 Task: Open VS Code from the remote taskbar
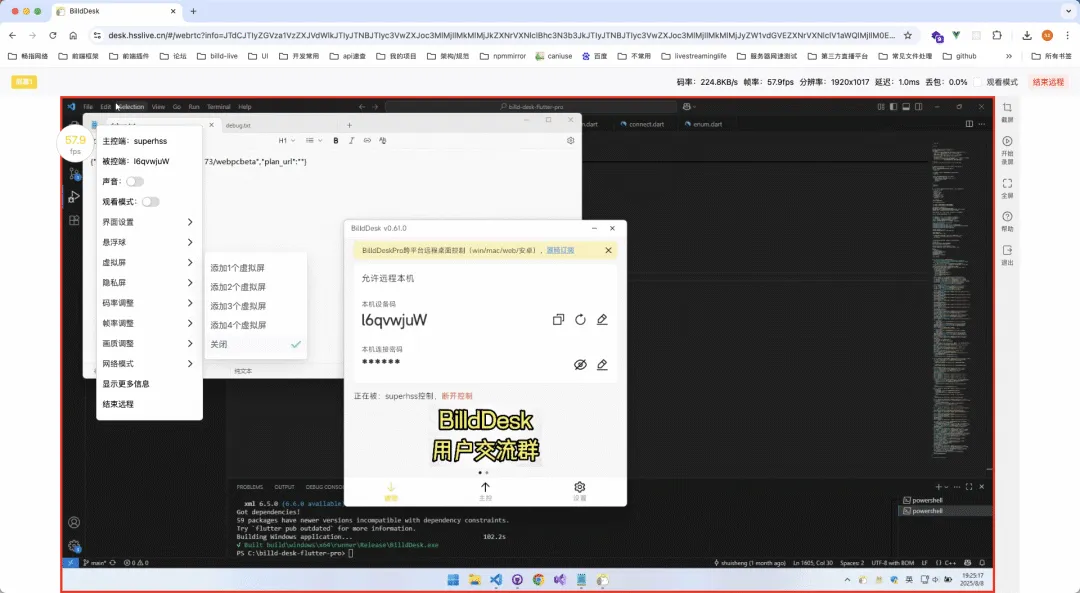496,580
